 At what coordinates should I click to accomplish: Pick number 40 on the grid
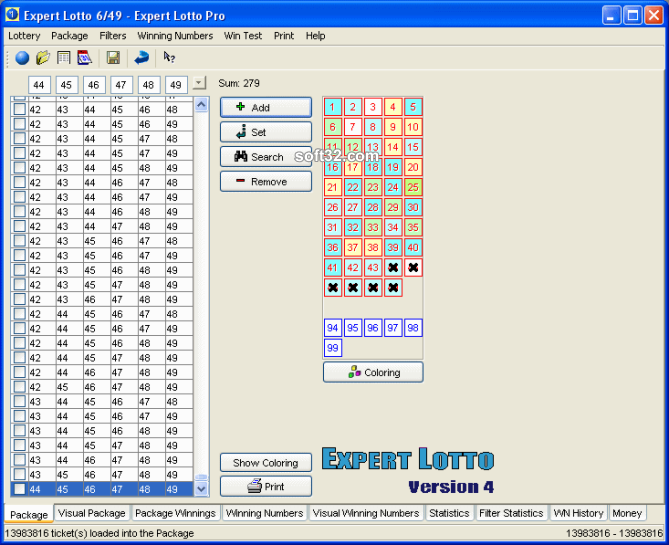coord(413,247)
